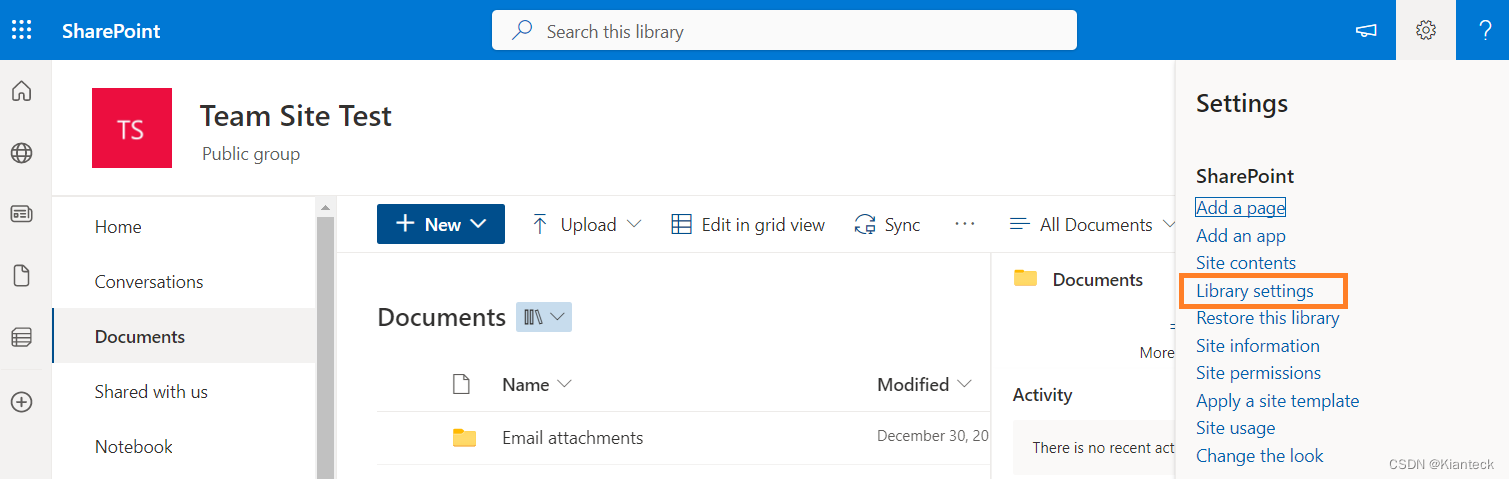Open the more actions ellipsis

tap(965, 224)
